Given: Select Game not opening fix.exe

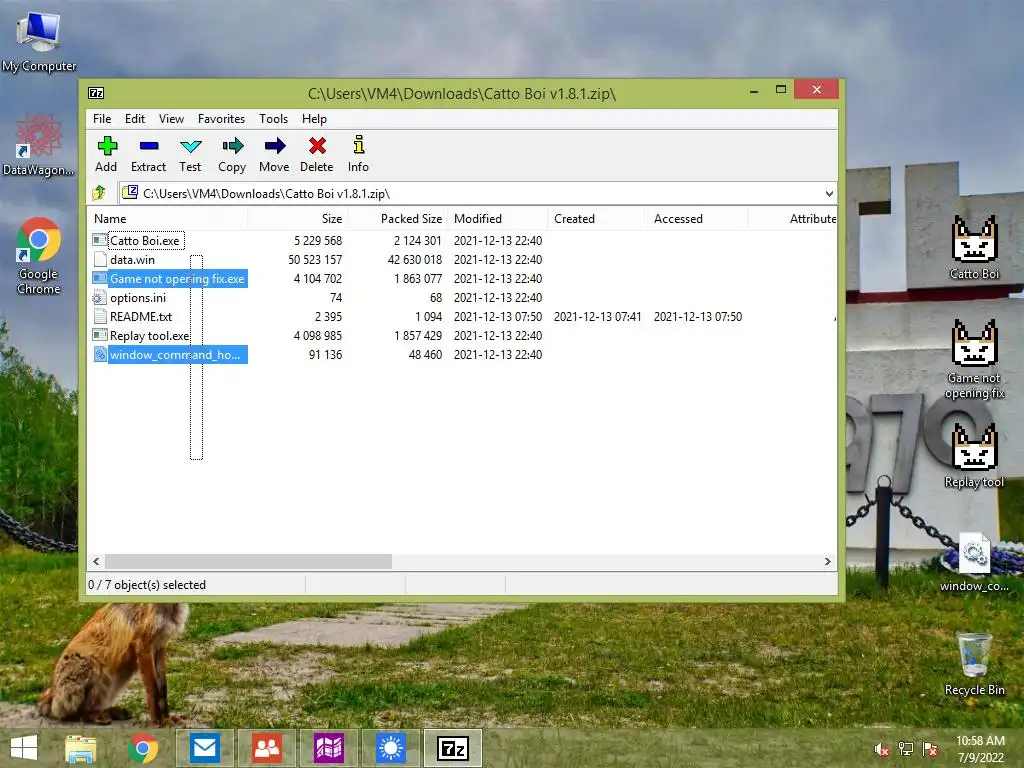Looking at the screenshot, I should point(177,278).
